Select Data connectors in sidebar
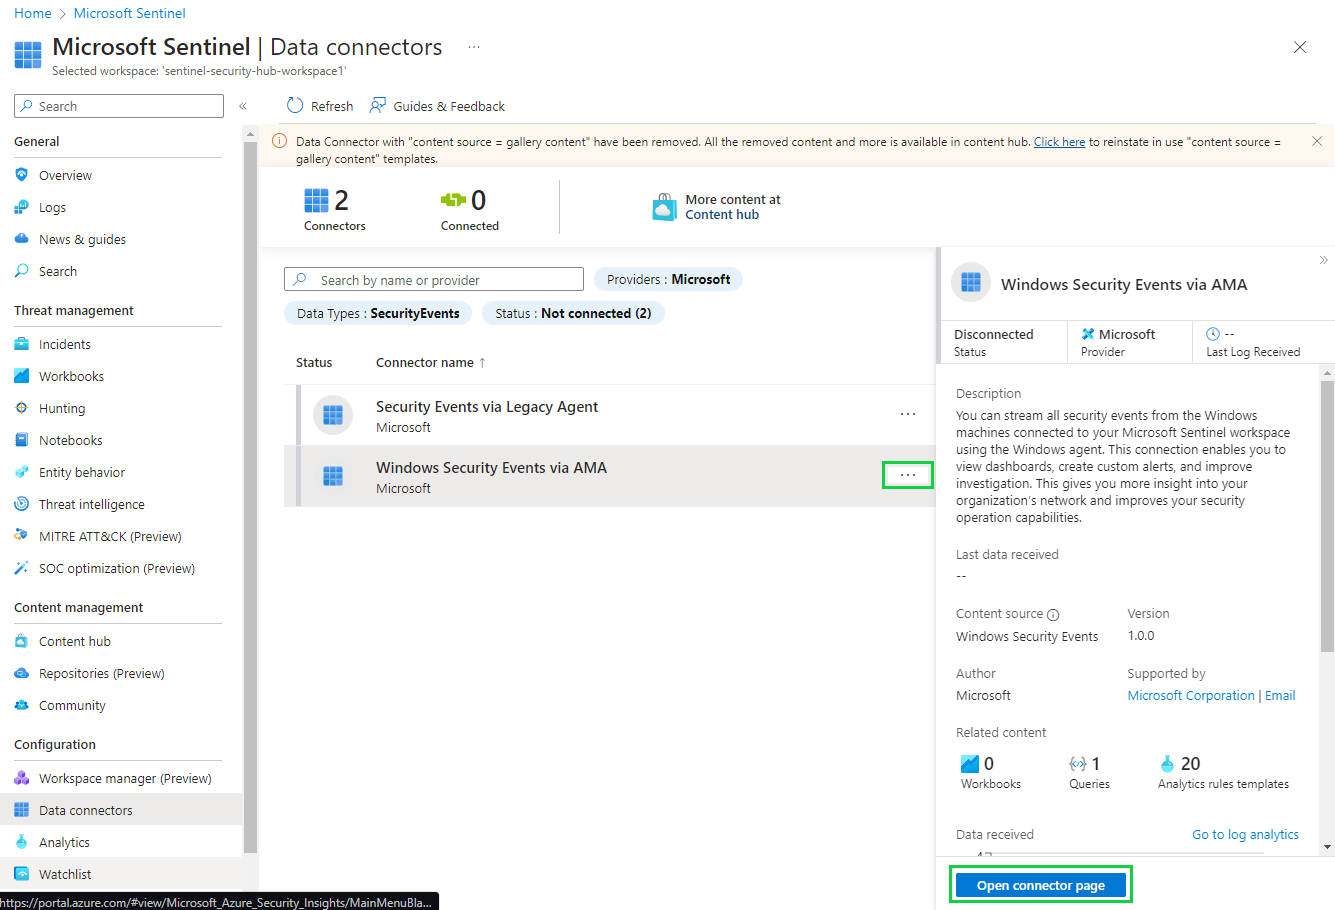The image size is (1335, 910). click(x=121, y=810)
